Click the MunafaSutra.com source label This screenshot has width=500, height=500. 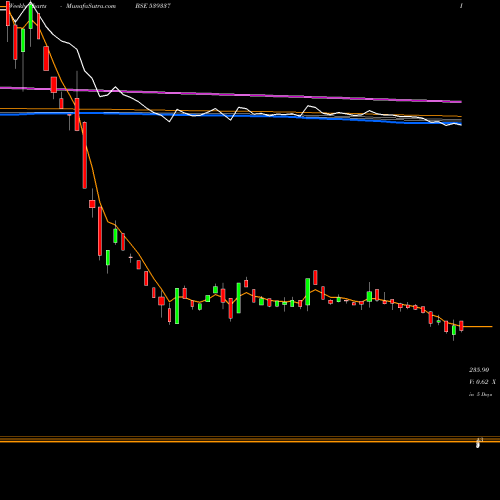(91, 6)
